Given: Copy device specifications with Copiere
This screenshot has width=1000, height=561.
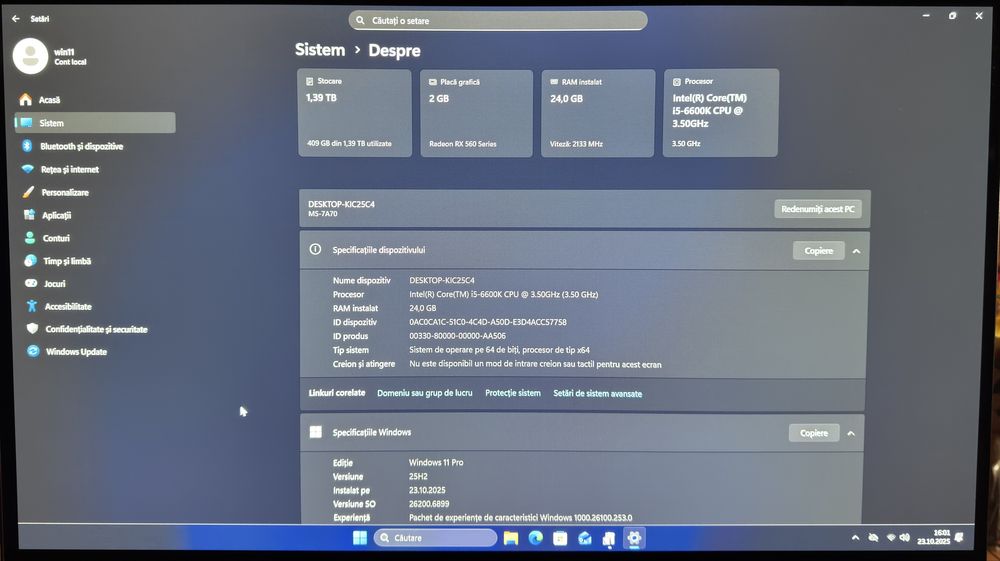Looking at the screenshot, I should coord(818,251).
